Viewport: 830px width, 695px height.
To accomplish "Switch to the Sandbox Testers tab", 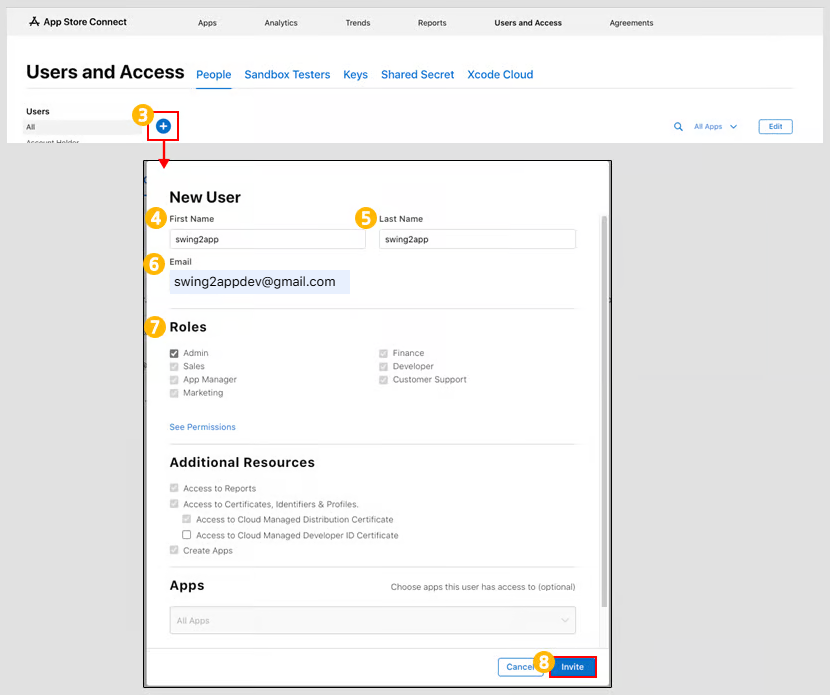I will [287, 75].
